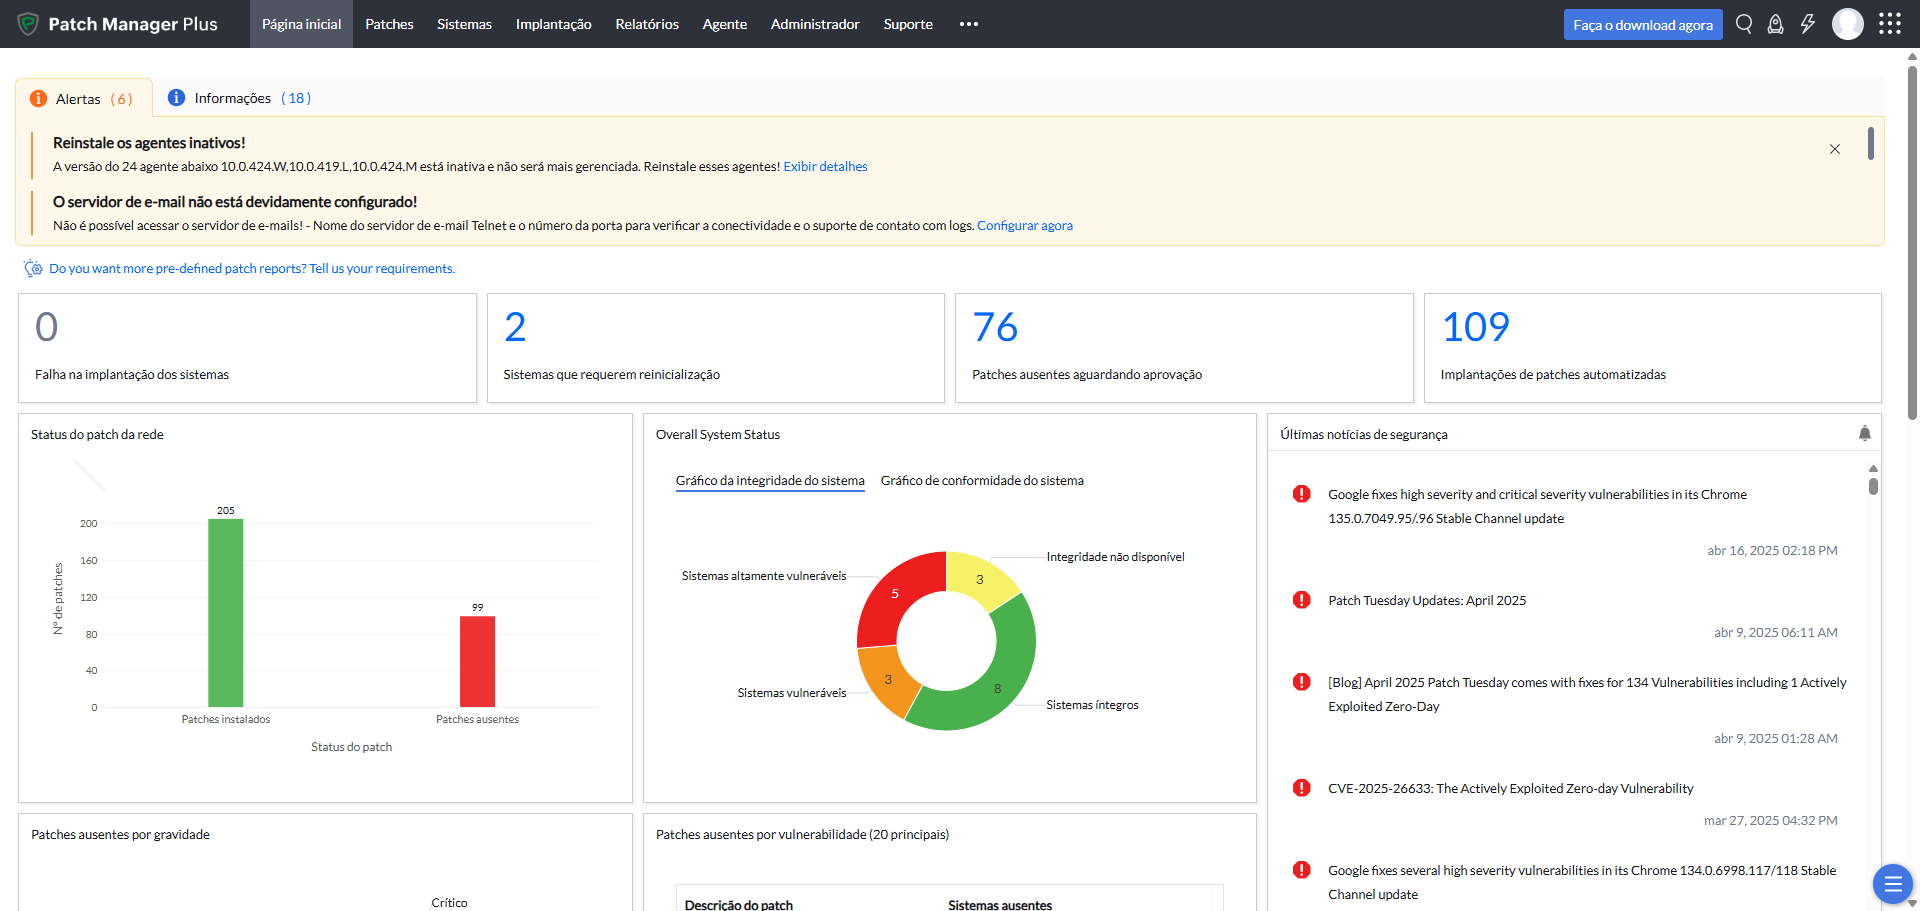The width and height of the screenshot is (1920, 911).
Task: Click the lightning bolt quick actions icon
Action: click(x=1807, y=24)
